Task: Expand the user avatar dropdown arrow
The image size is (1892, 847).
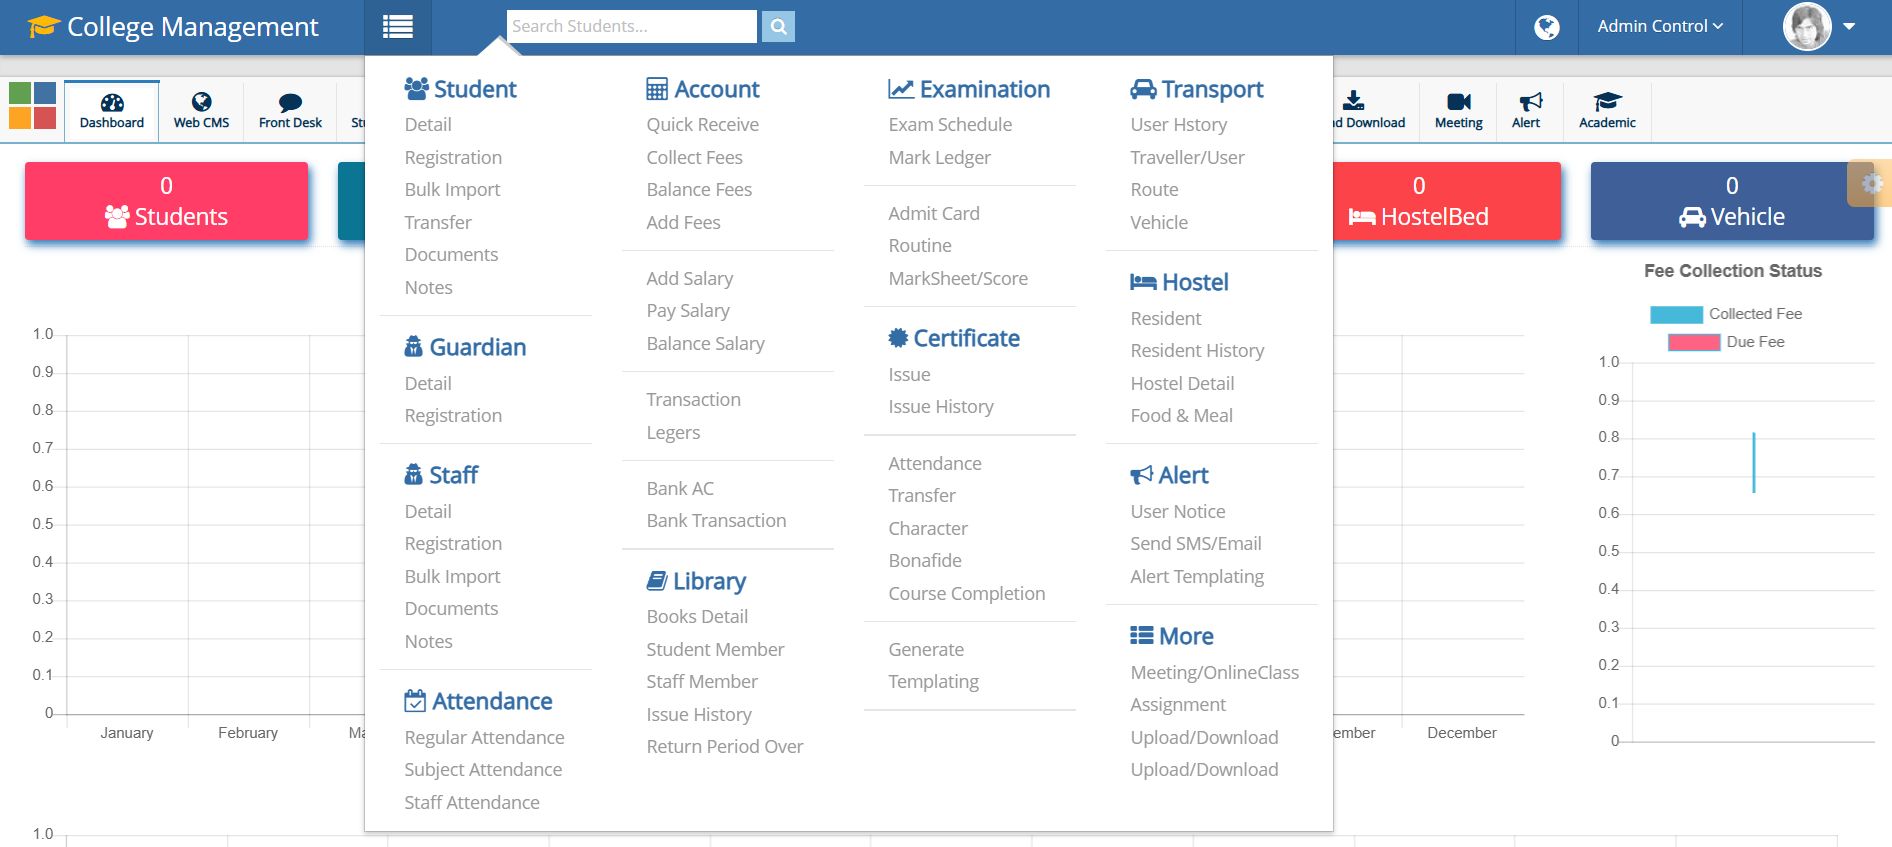Action: tap(1849, 27)
